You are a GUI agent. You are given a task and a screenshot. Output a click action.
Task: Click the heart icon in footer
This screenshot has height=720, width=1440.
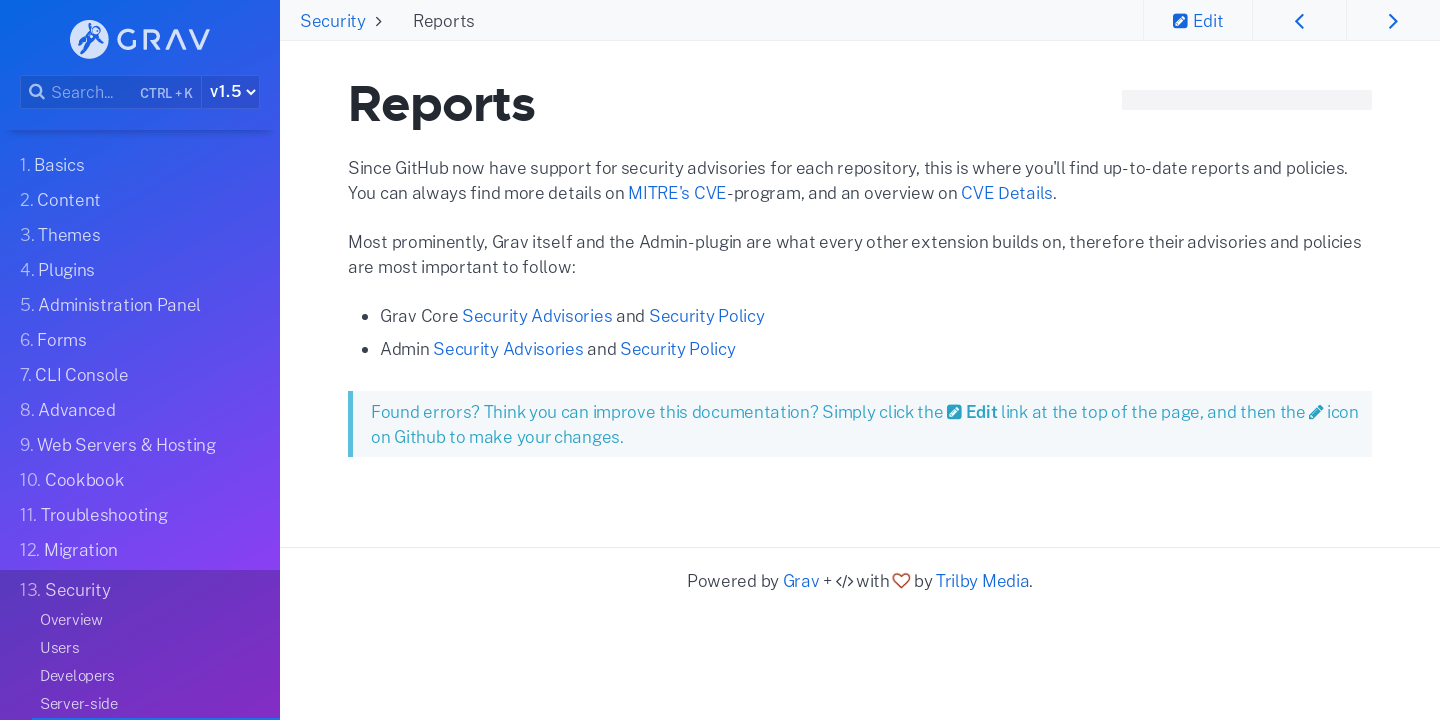tap(901, 580)
